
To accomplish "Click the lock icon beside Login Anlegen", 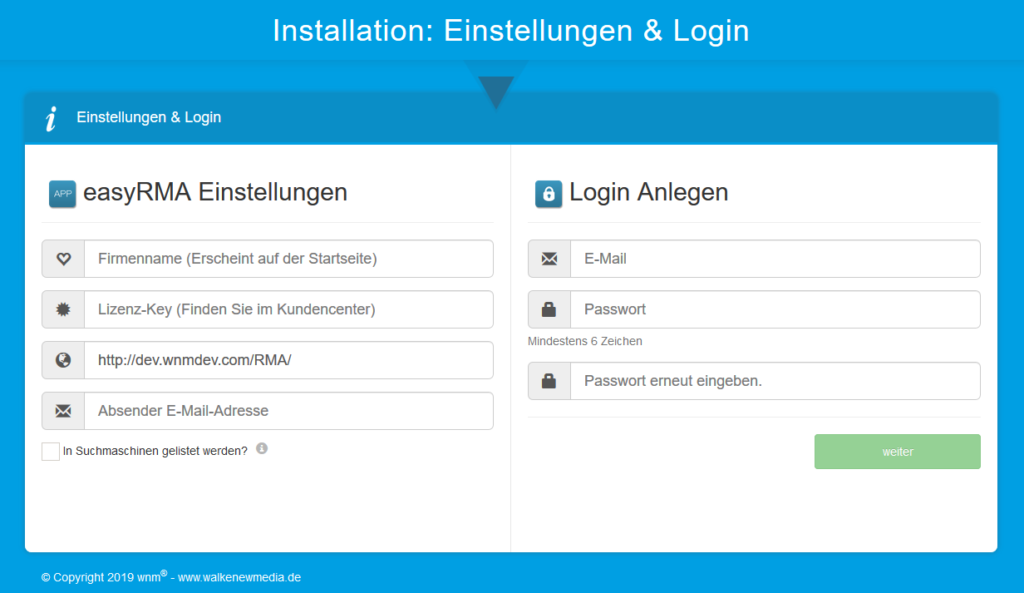I will (549, 194).
